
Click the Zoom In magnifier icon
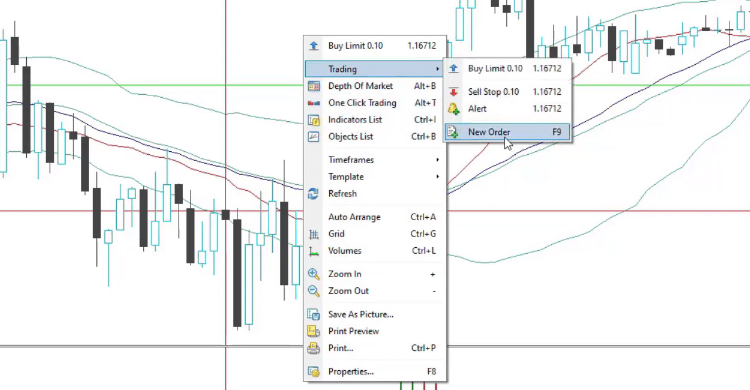pyautogui.click(x=314, y=274)
